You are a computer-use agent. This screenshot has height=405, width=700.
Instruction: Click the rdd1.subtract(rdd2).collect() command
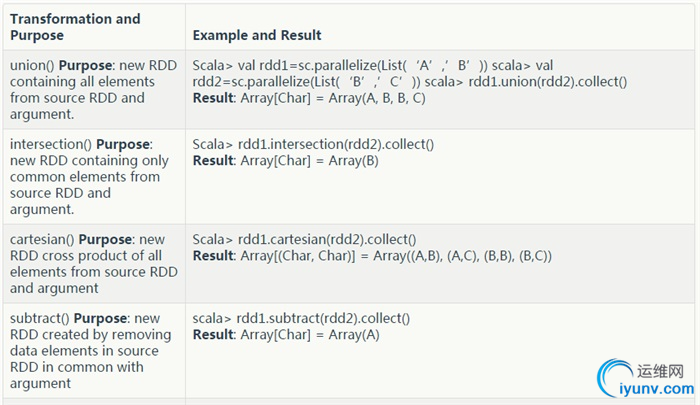pyautogui.click(x=323, y=318)
